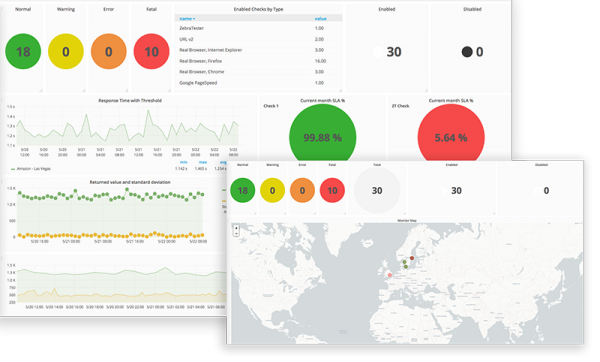Click yellow Warning 0 circle in front dashboard
Screen dimensions: 600x362
[x=272, y=190]
